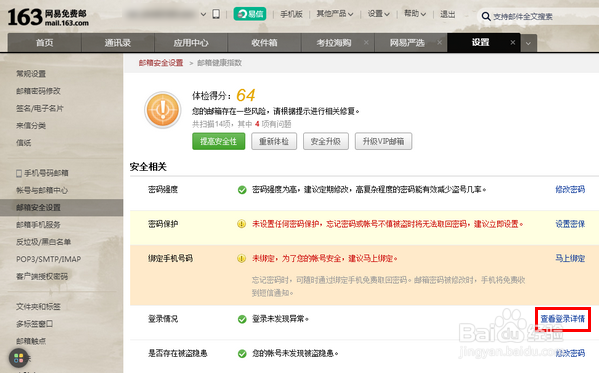599x373 pixels.
Task: Click the score value 64
Action: (246, 95)
